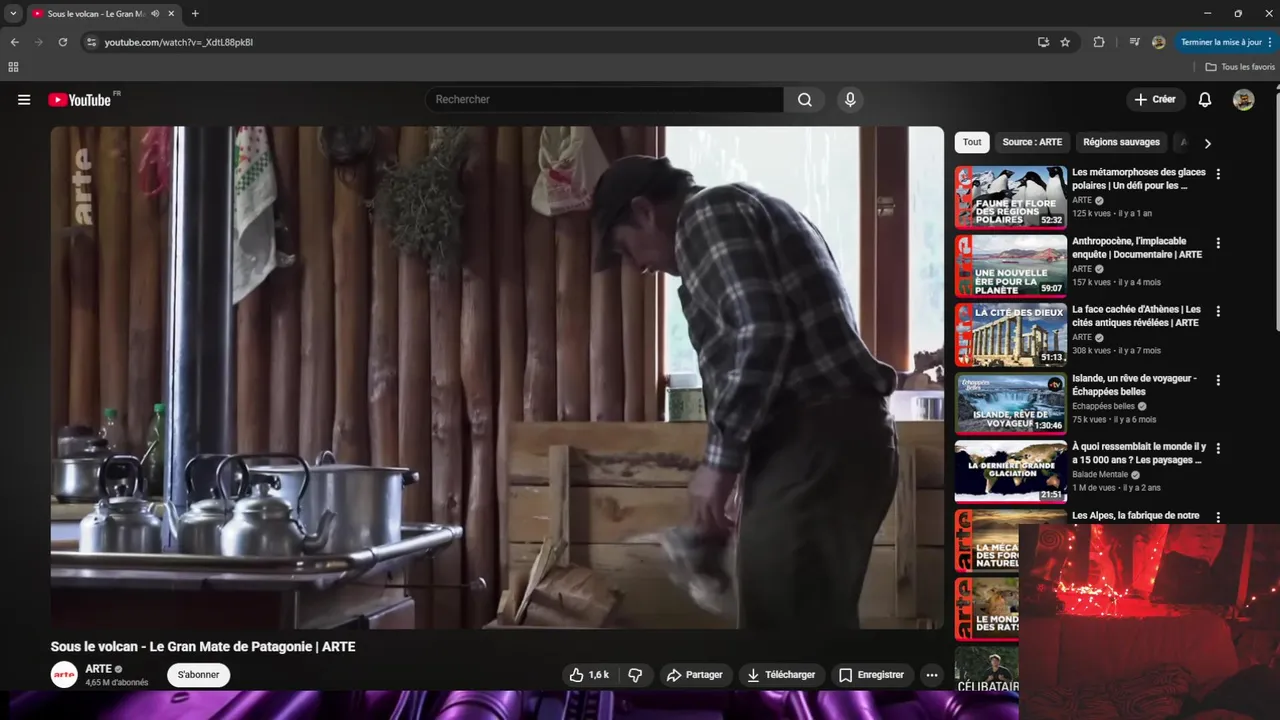This screenshot has height=720, width=1280.
Task: Go back with the browser back arrow
Action: (x=14, y=42)
